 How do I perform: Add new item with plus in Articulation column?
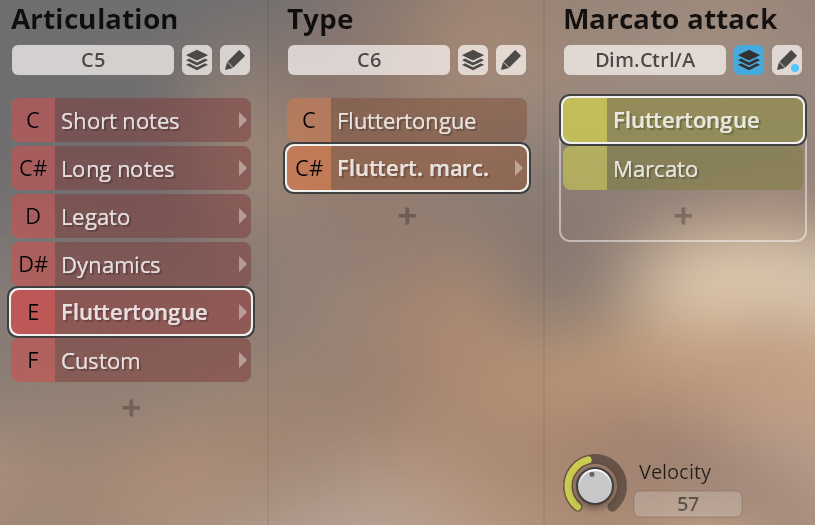tap(131, 407)
